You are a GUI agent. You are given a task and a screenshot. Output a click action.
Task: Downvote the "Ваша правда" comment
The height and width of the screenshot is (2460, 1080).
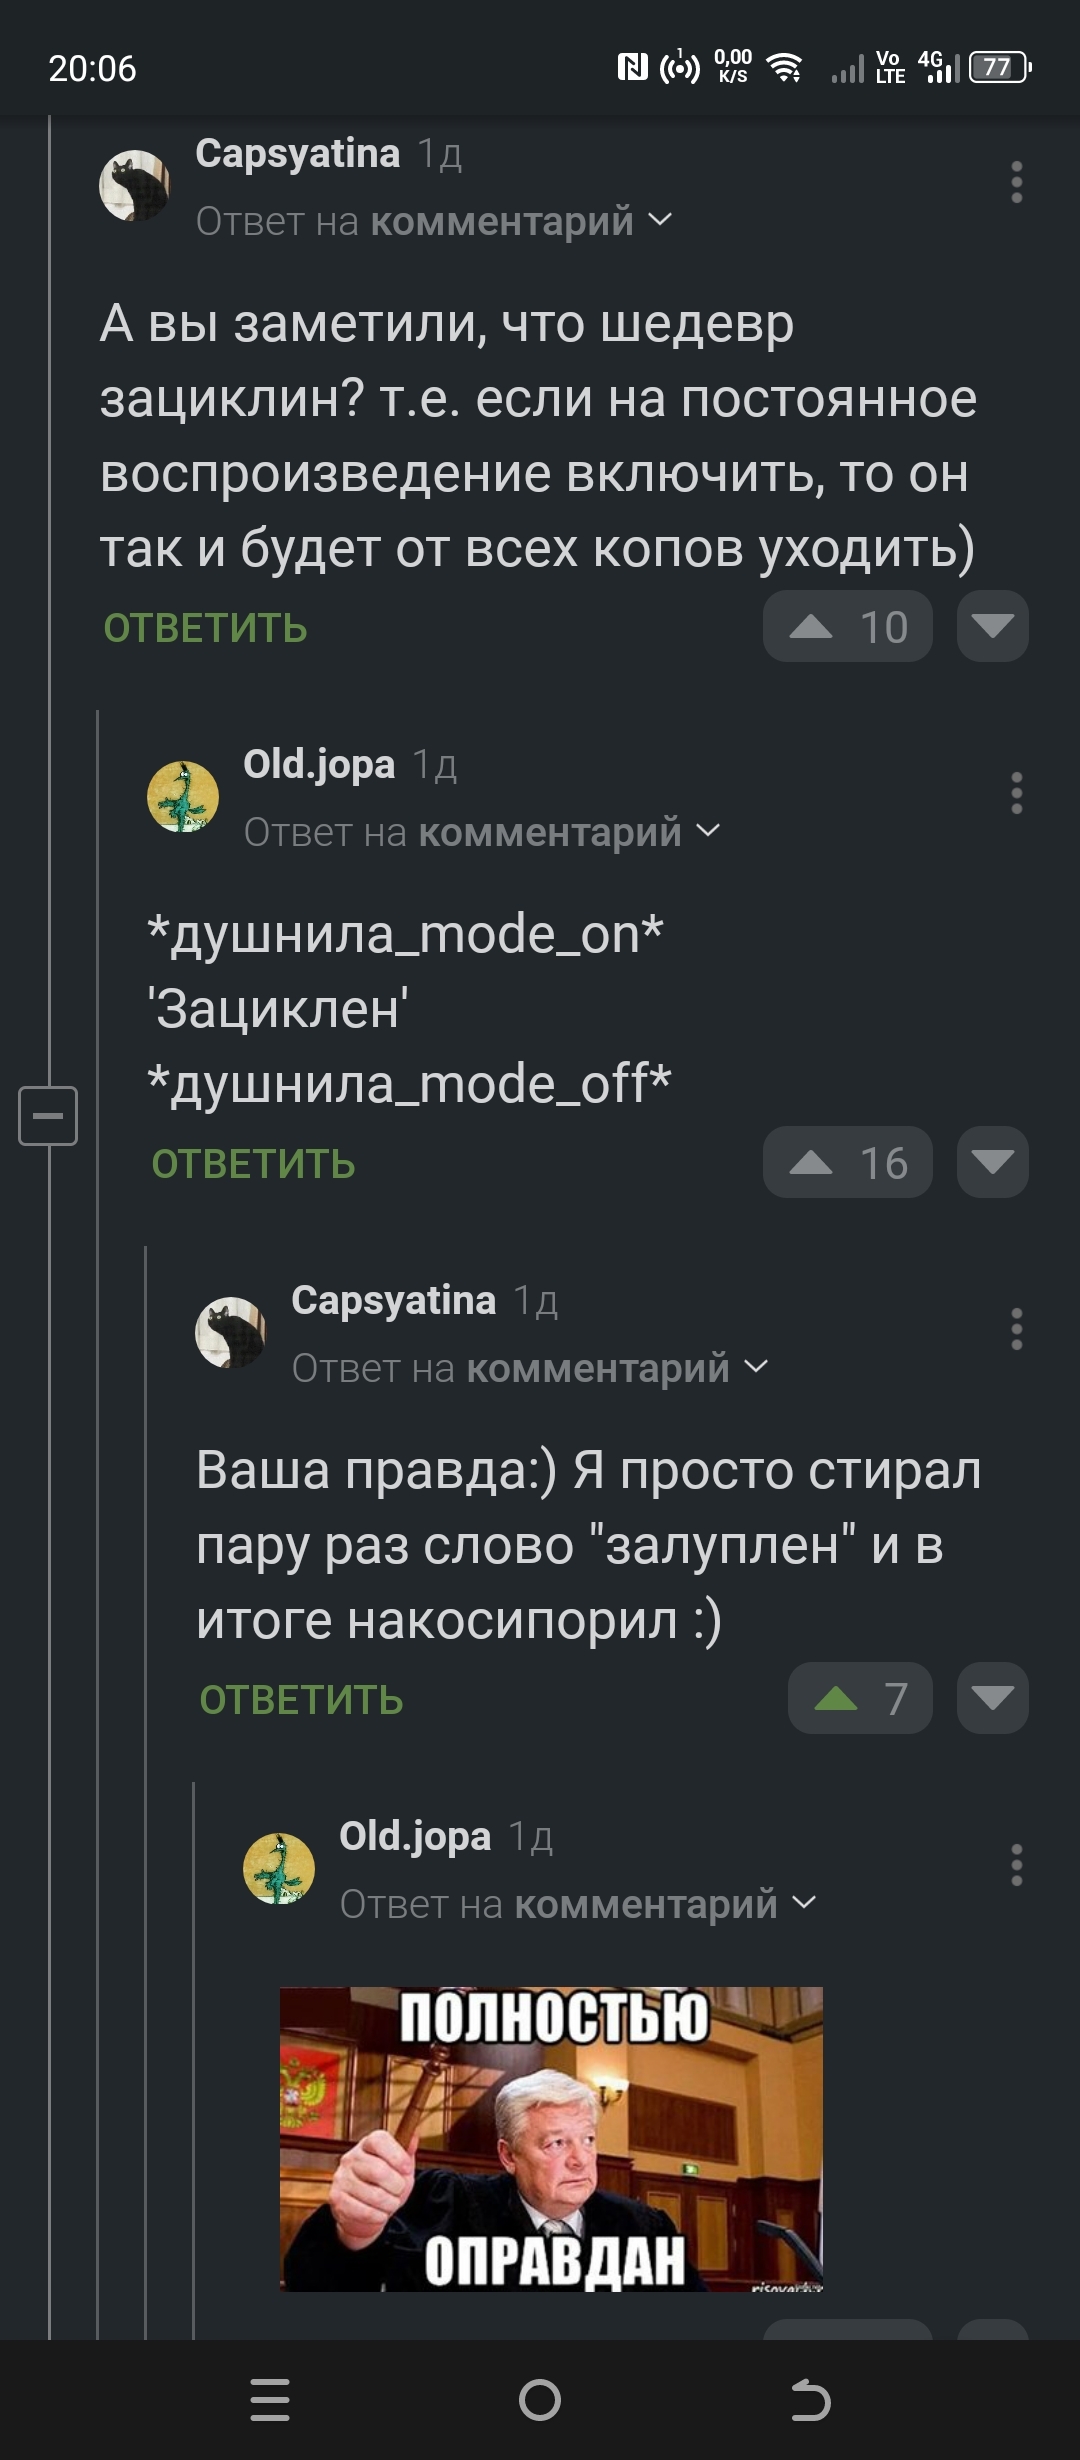pyautogui.click(x=992, y=1698)
